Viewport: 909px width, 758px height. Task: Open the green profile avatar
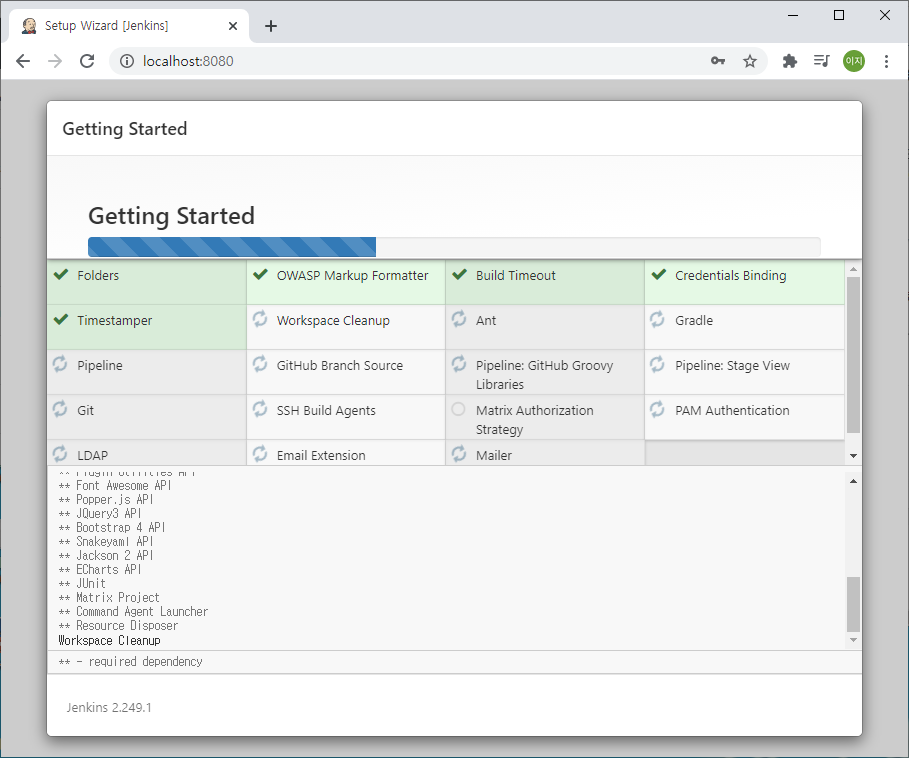point(854,61)
